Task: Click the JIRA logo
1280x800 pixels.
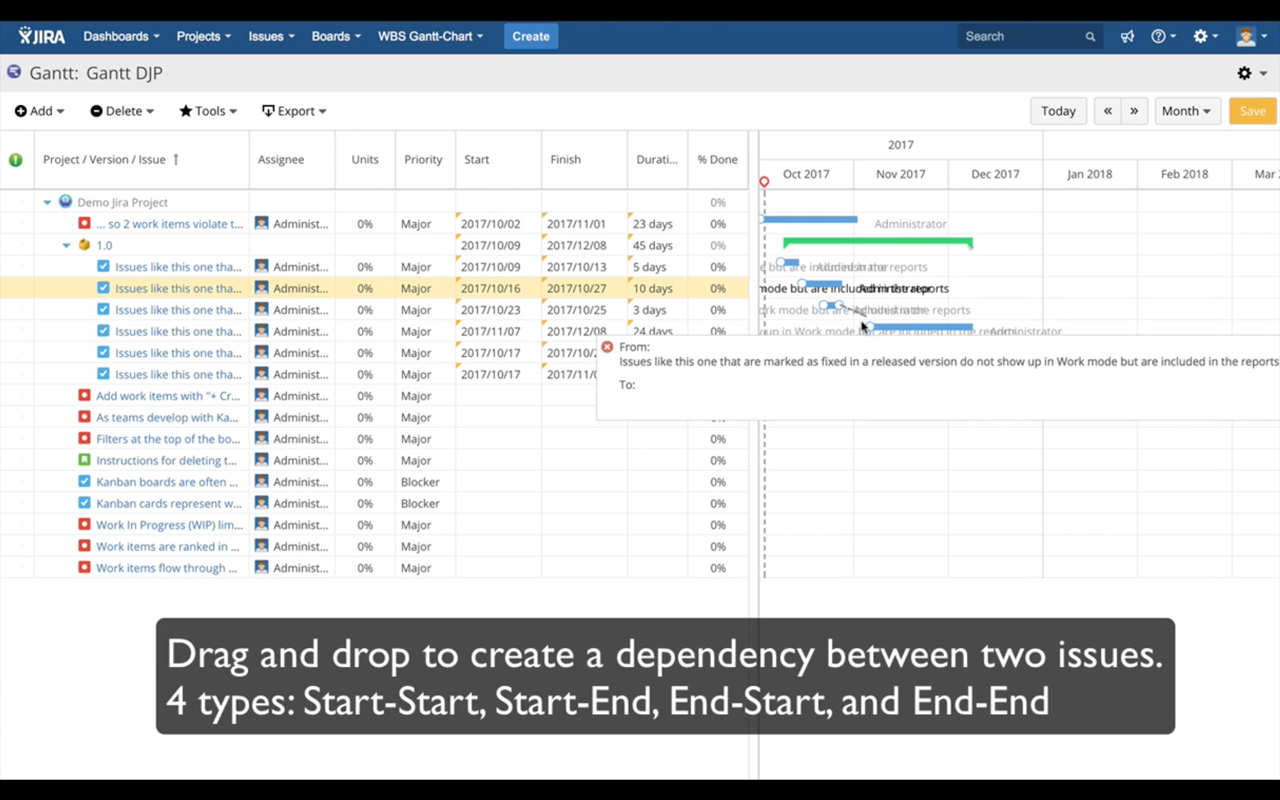Action: click(41, 36)
